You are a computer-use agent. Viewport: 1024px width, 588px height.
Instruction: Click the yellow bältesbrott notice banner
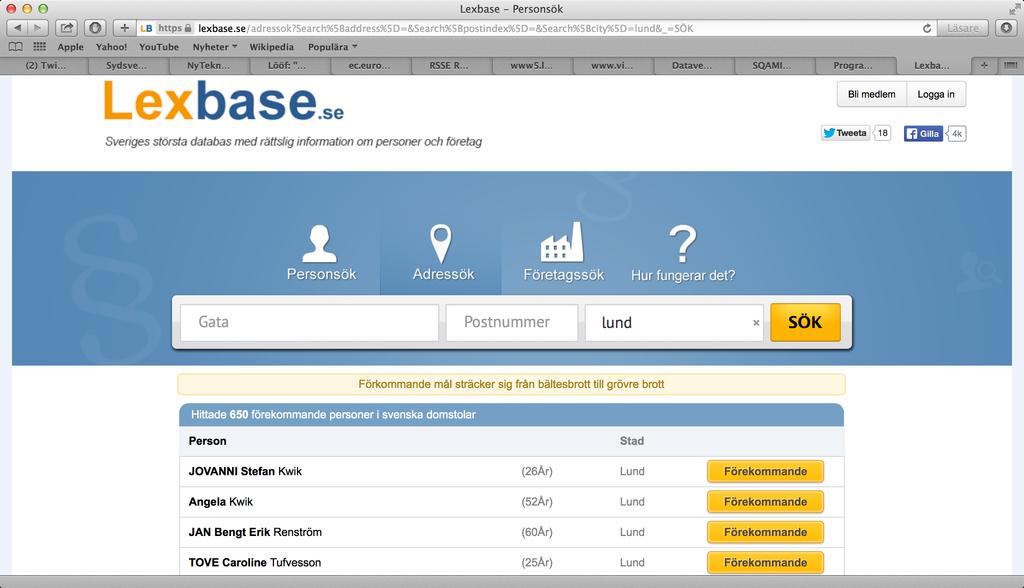(511, 384)
